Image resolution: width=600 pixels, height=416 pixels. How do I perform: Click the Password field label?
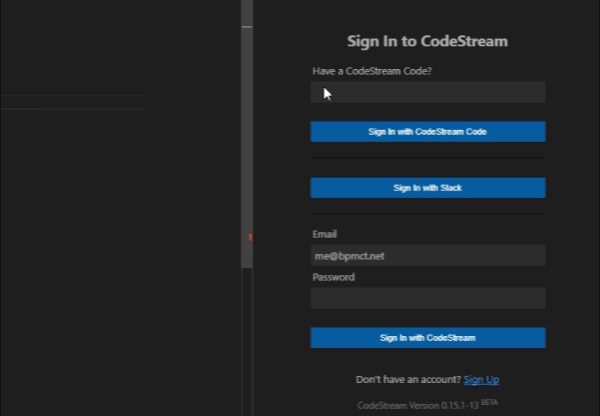(333, 277)
